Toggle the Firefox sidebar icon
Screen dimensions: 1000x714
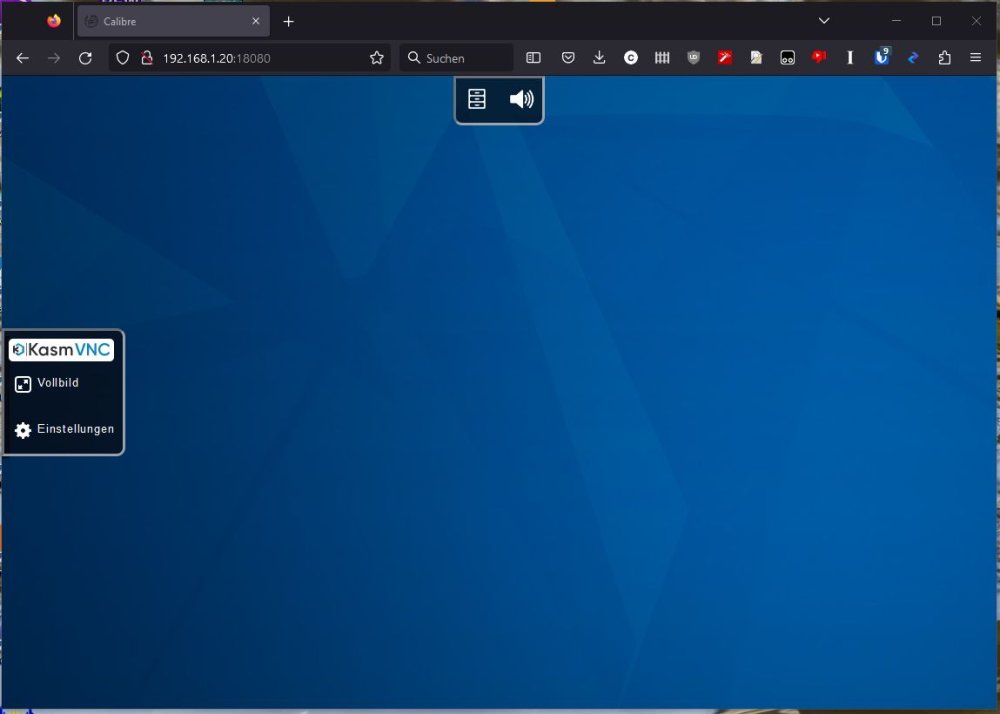[x=533, y=58]
